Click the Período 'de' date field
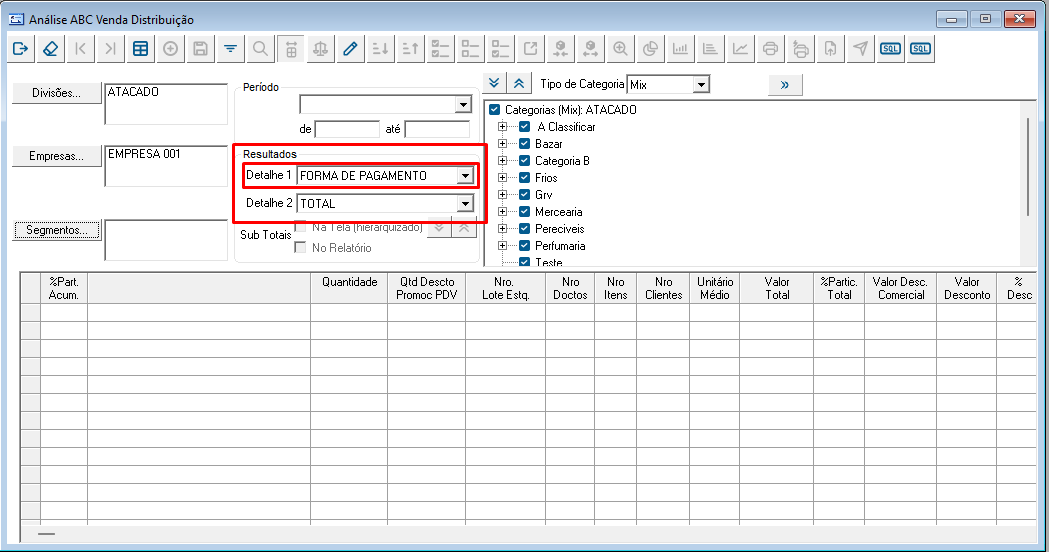 (x=347, y=129)
